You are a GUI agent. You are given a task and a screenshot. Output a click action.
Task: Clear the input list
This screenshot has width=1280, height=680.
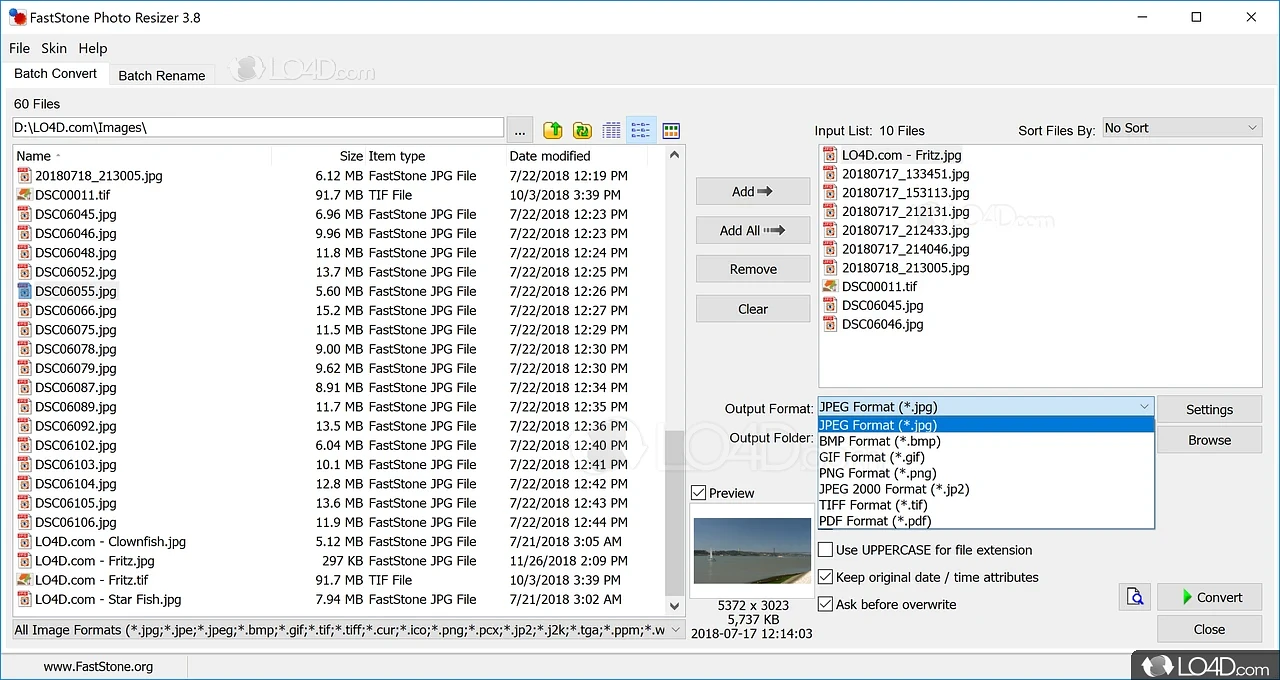click(753, 309)
